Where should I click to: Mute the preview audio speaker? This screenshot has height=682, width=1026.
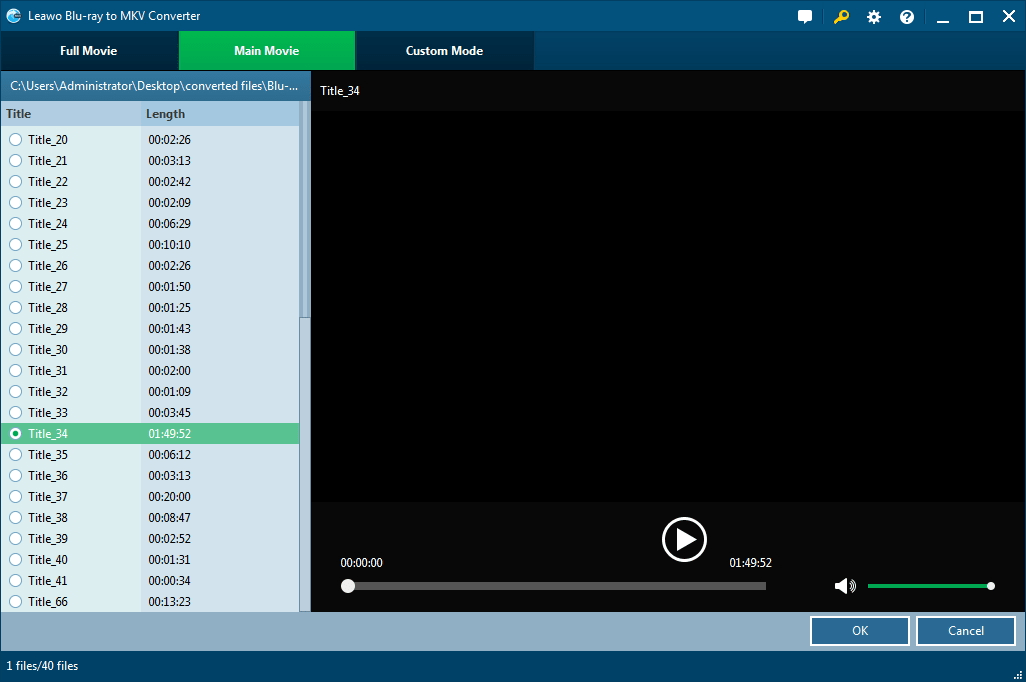pyautogui.click(x=845, y=586)
